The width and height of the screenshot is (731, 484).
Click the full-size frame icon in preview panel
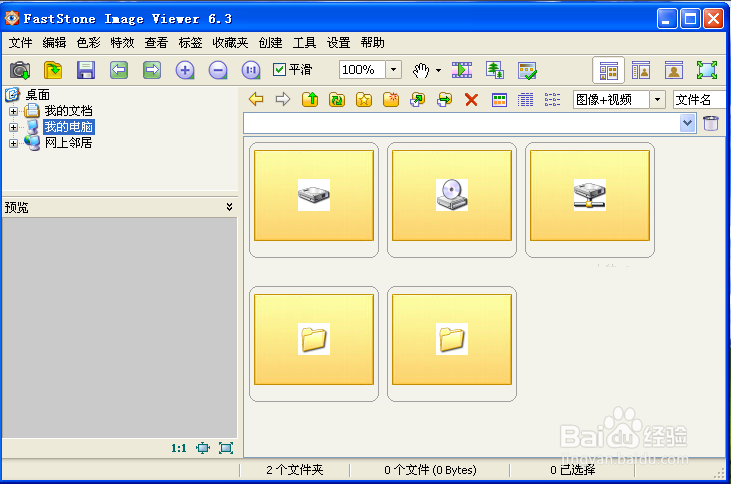pos(226,448)
